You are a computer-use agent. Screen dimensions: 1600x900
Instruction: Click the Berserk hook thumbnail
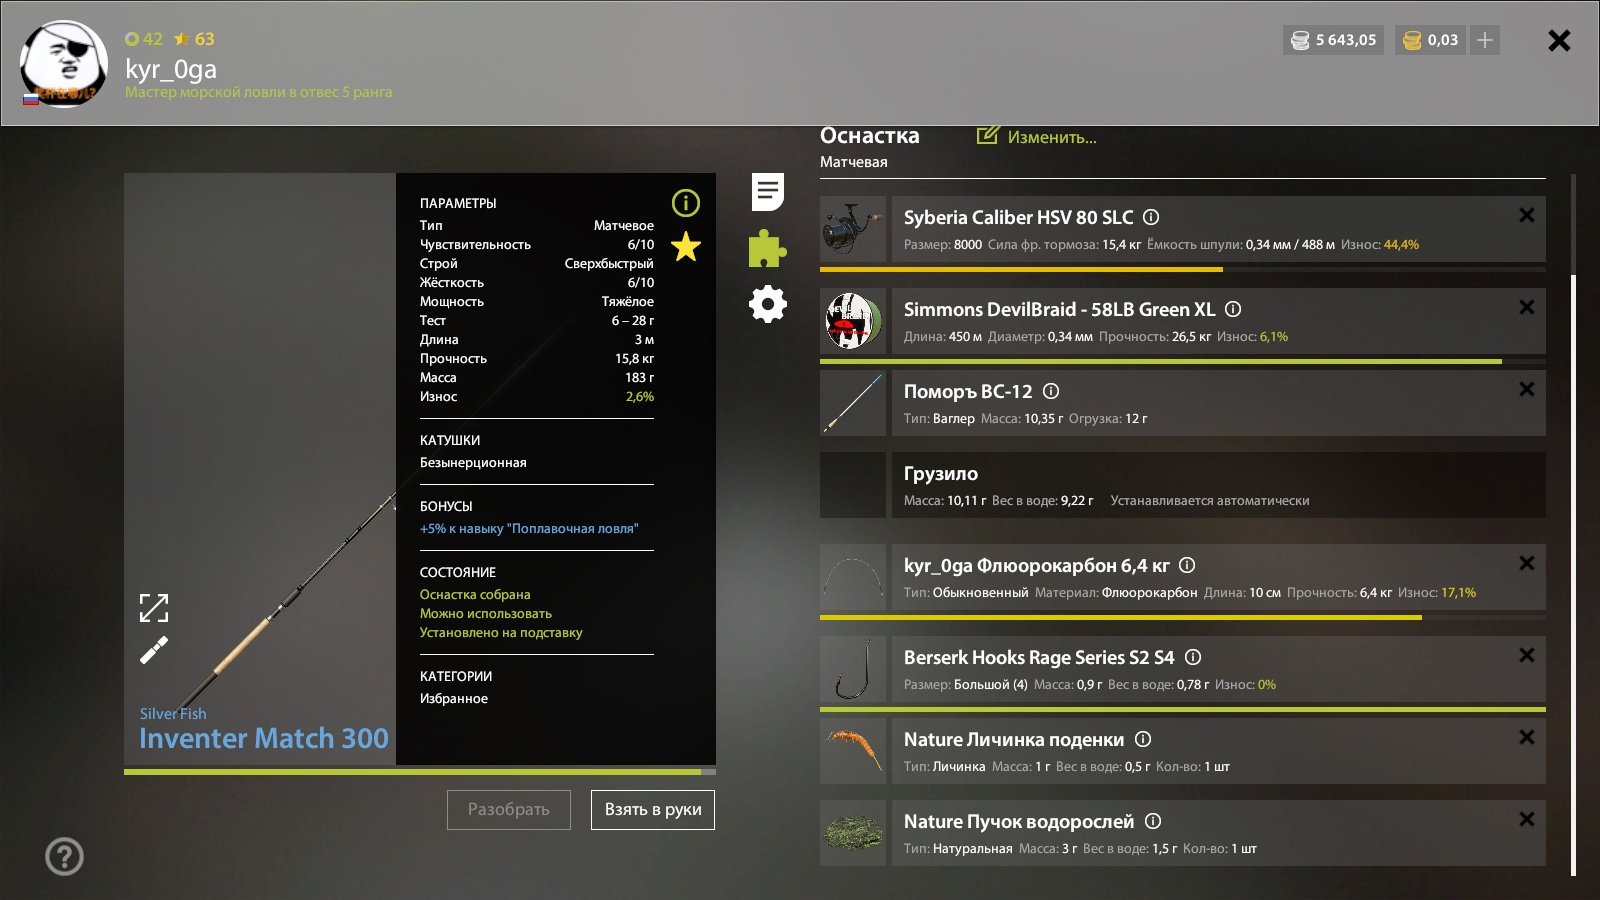point(853,669)
